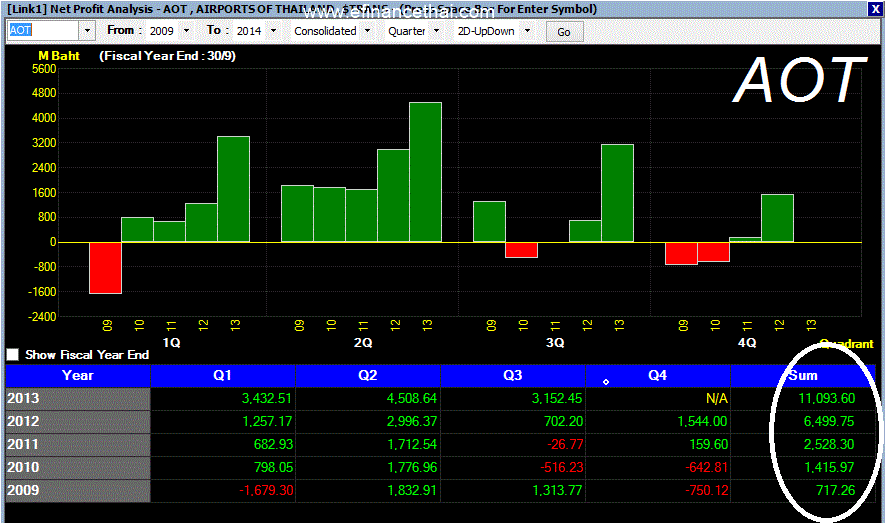The width and height of the screenshot is (886, 523).
Task: Click the 1,776.96 Q2 2010 cell
Action: [368, 468]
